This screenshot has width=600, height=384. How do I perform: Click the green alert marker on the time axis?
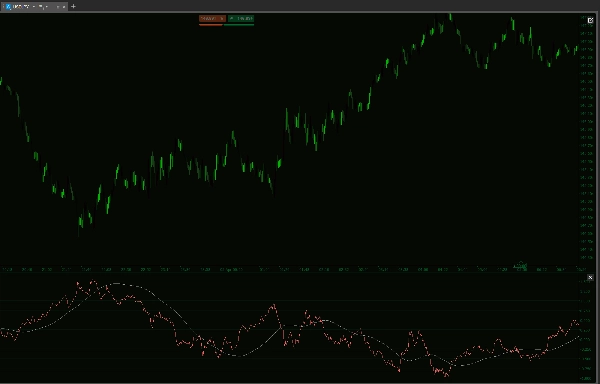[520, 265]
